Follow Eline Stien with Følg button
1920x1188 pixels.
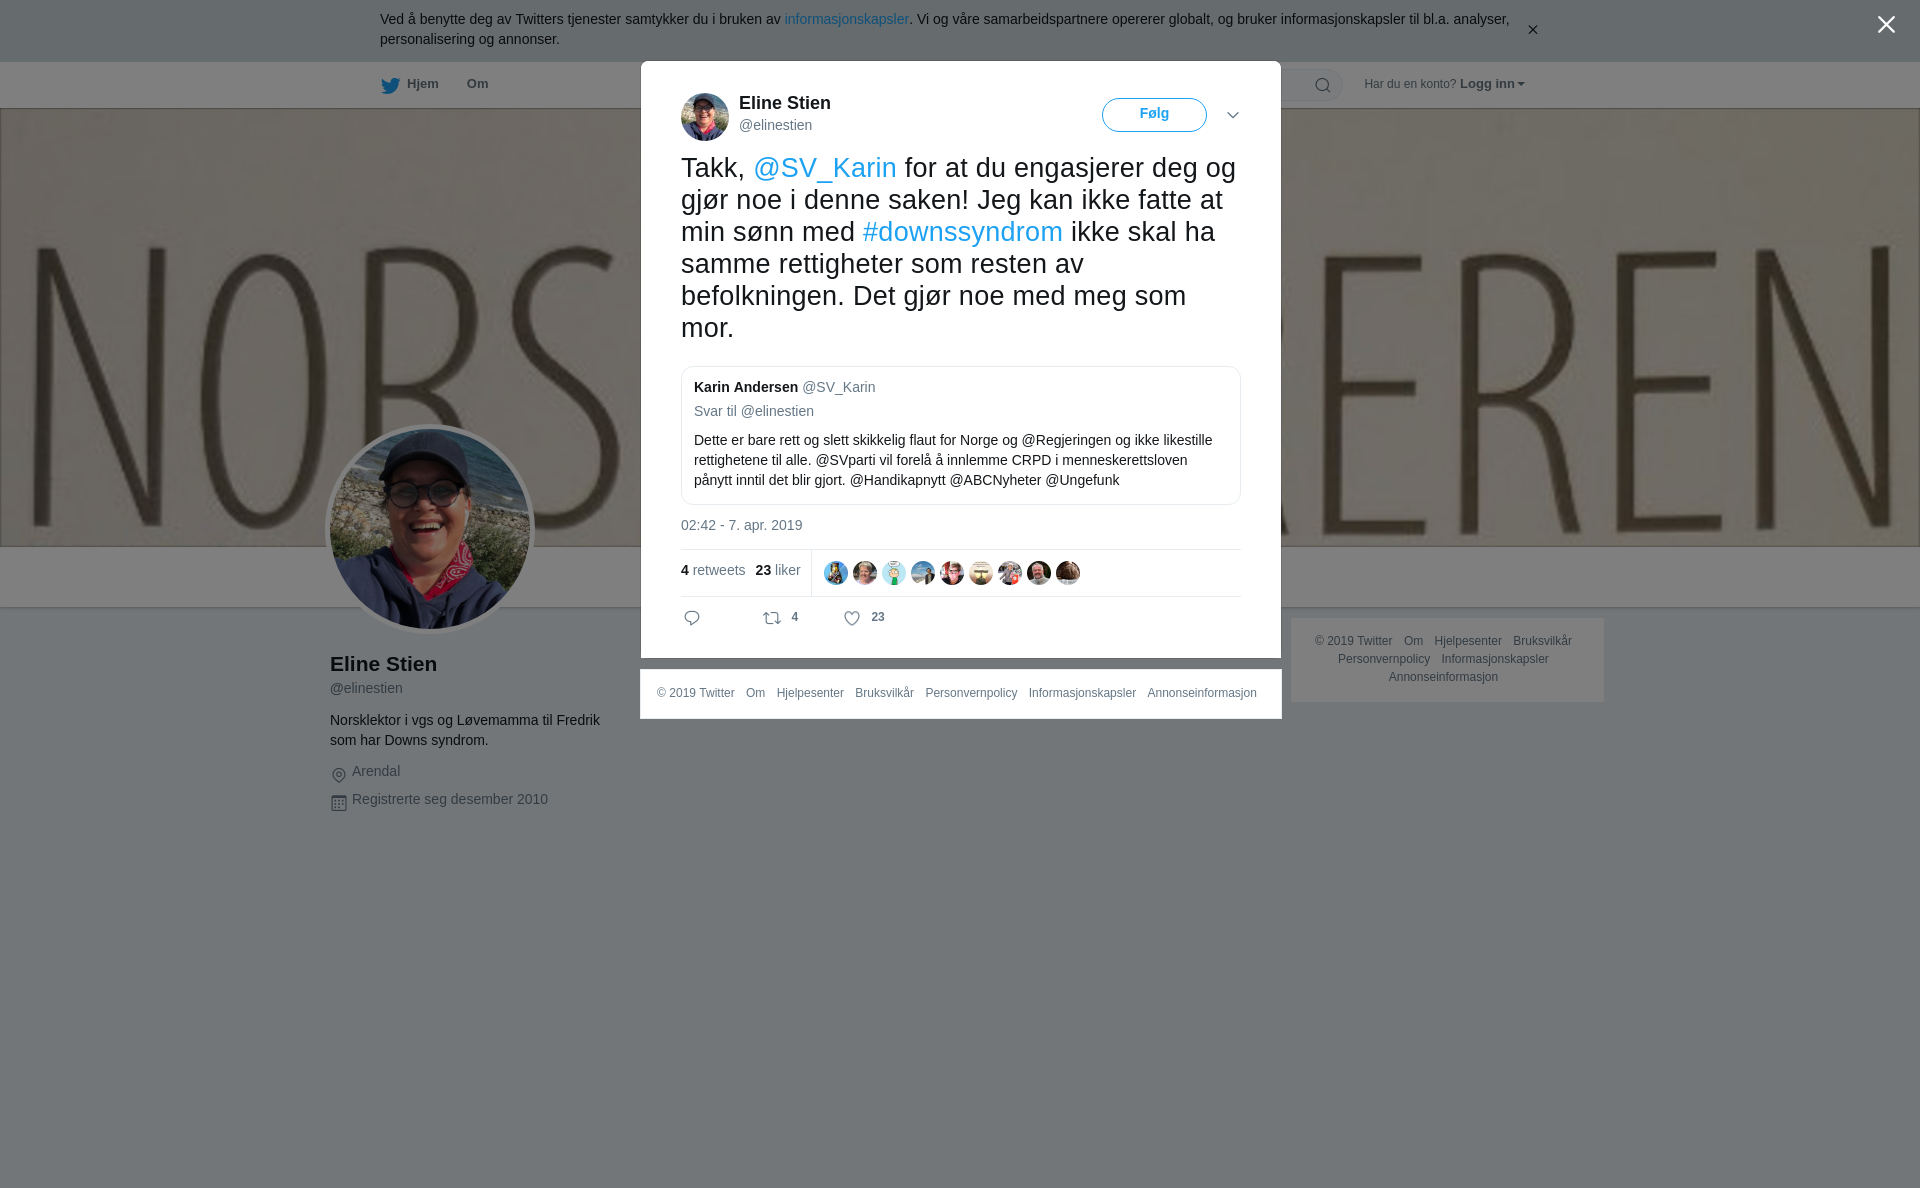tap(1154, 115)
